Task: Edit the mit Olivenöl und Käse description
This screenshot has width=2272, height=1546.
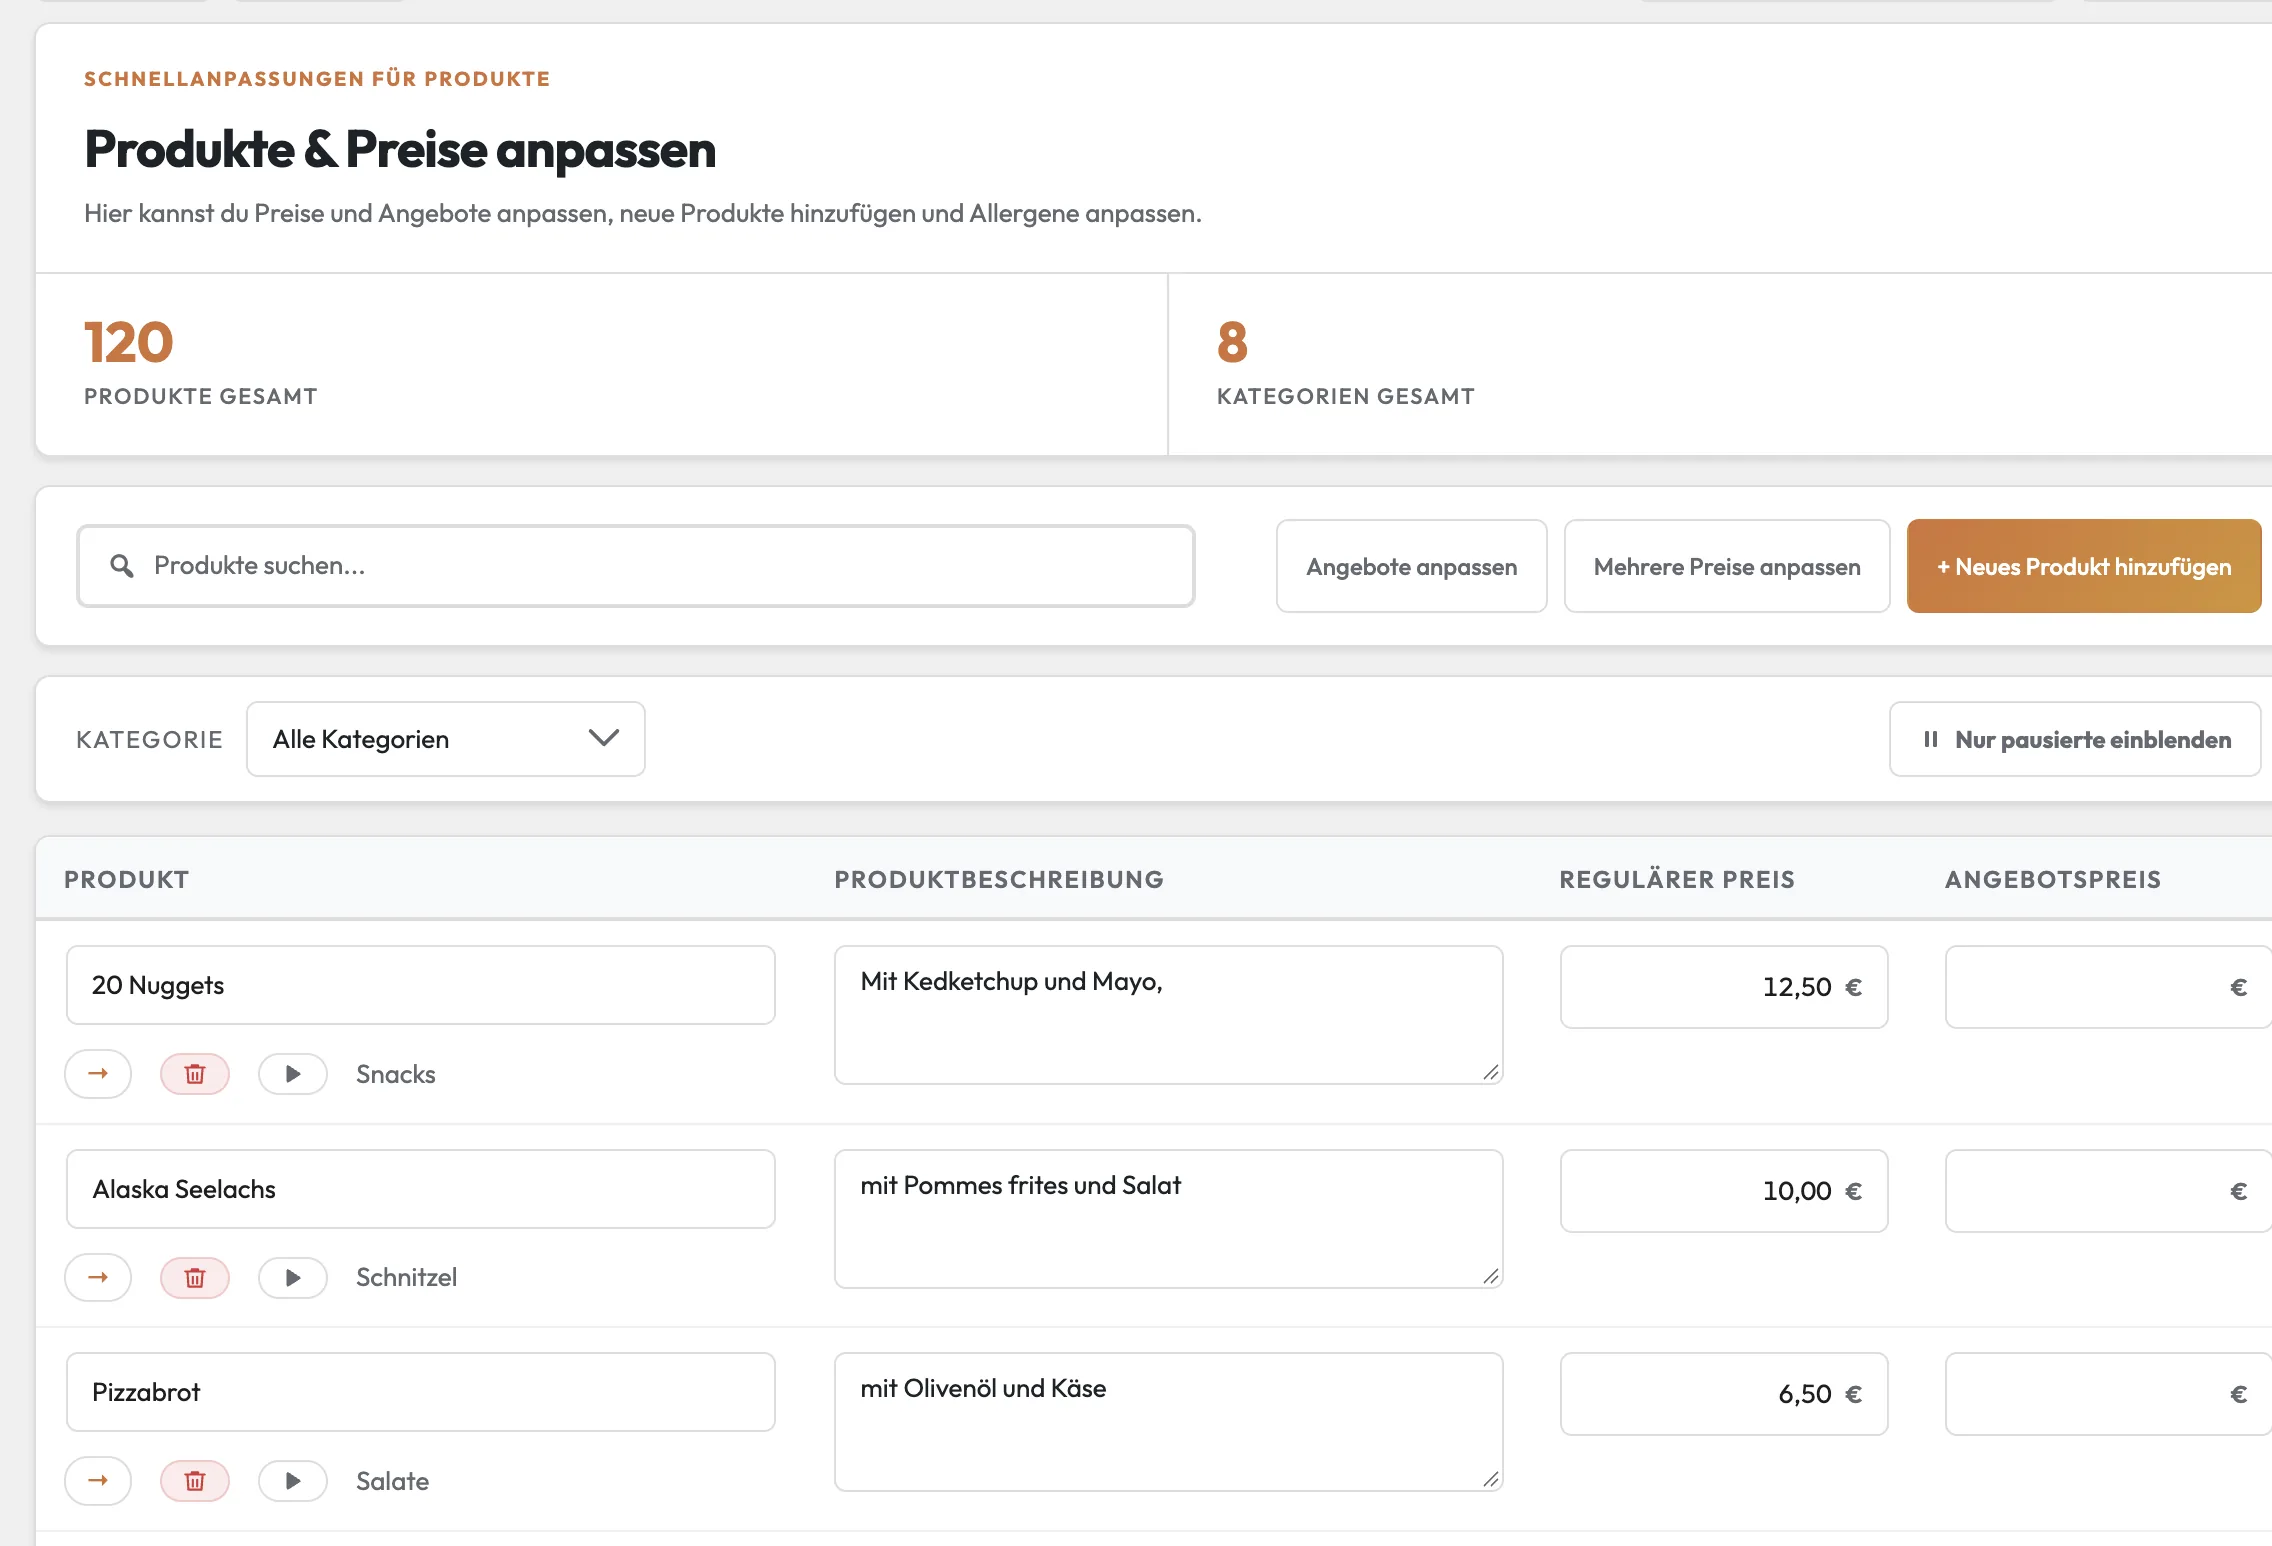Action: 1169,1422
